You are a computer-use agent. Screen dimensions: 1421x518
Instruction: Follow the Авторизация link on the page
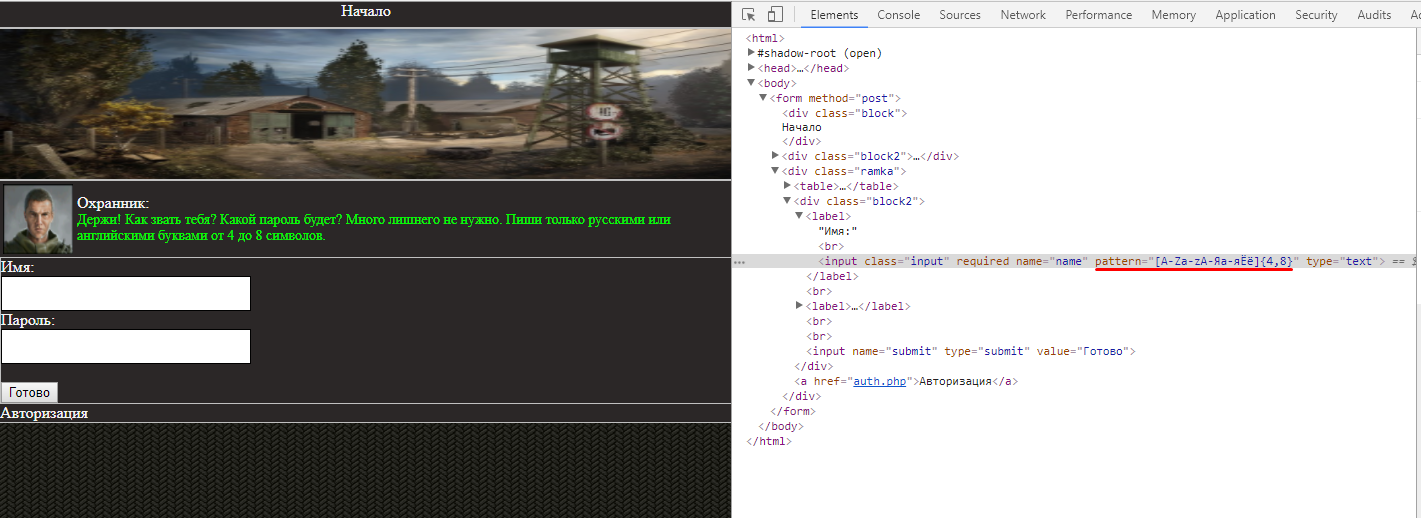point(44,413)
